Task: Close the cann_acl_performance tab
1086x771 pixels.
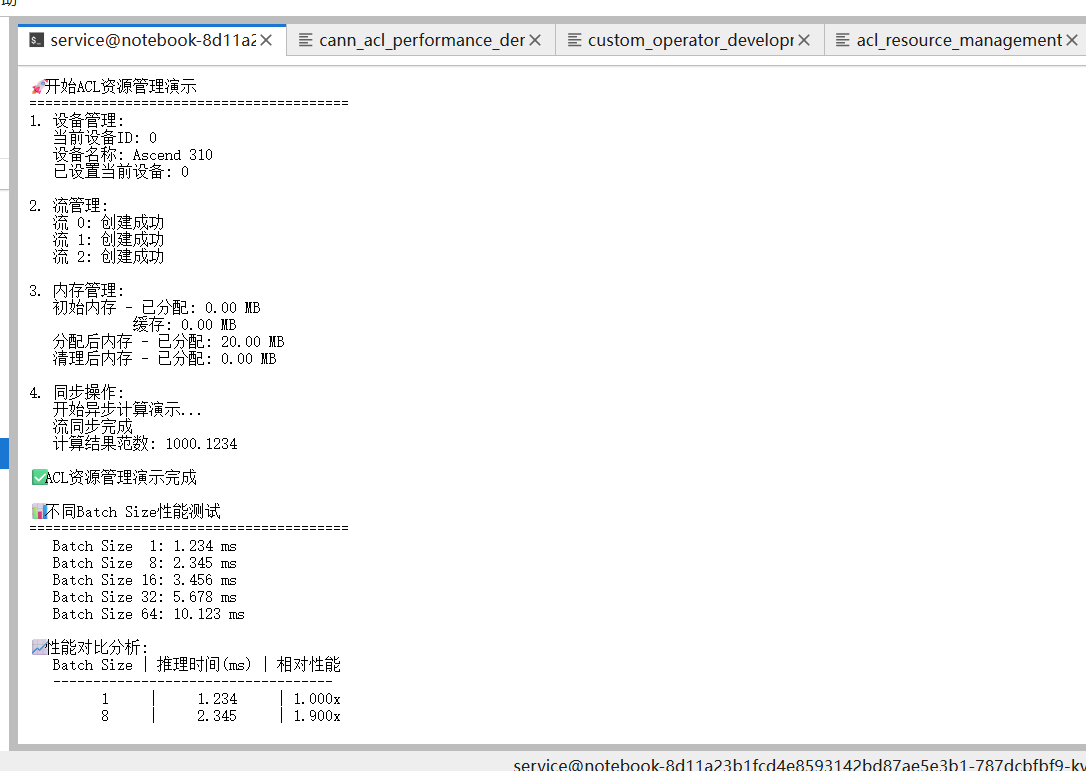Action: pyautogui.click(x=535, y=40)
